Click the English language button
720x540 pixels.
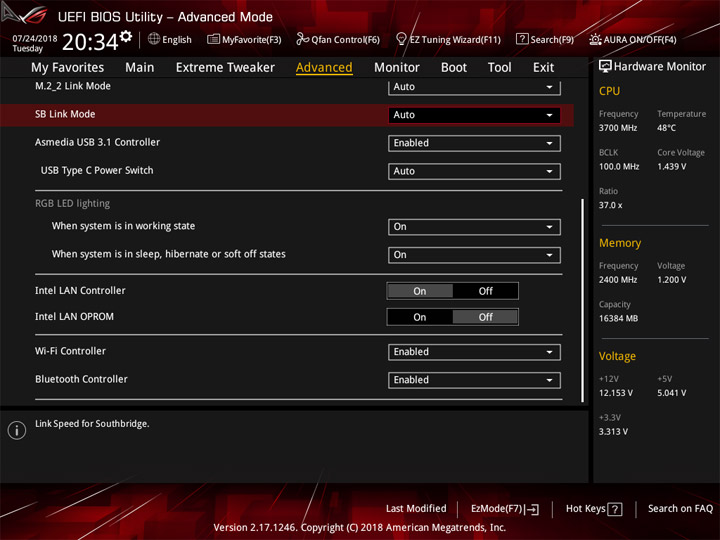pos(170,39)
